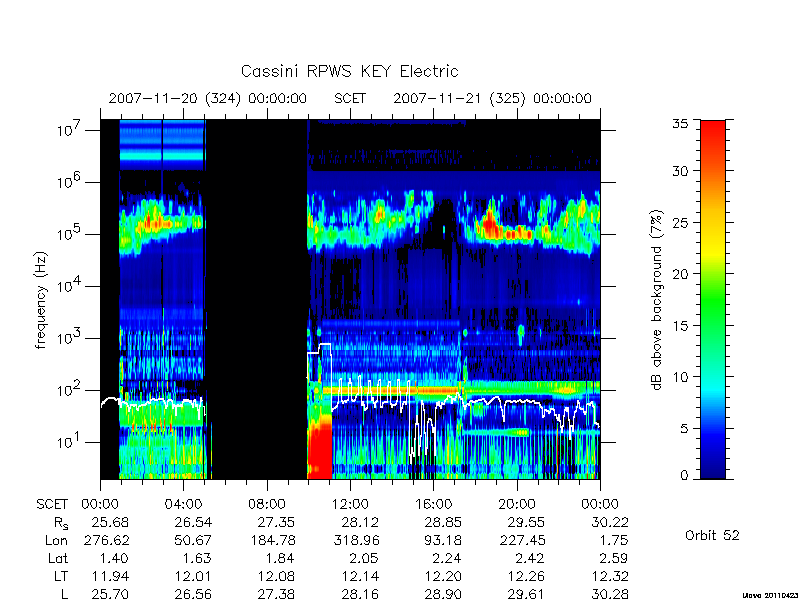Click the '15' colorbar tick value
The height and width of the screenshot is (600, 800).
680,326
